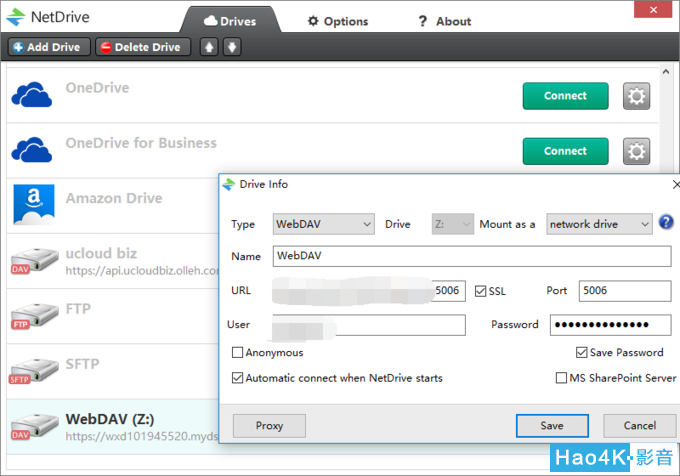Switch to the Options tab
680x476 pixels.
click(x=338, y=21)
